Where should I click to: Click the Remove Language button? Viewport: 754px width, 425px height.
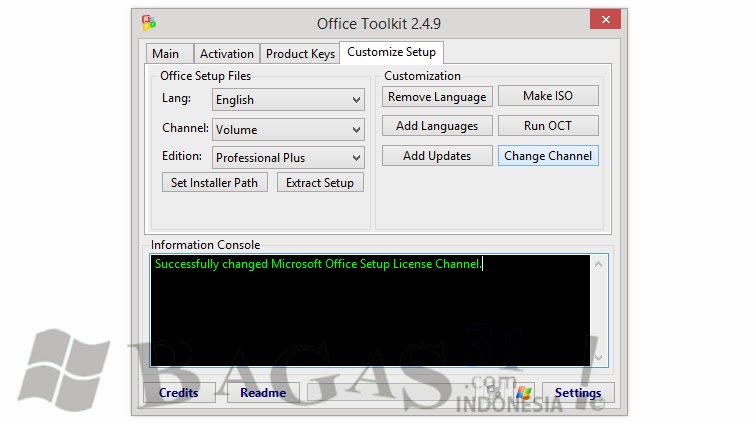click(437, 97)
